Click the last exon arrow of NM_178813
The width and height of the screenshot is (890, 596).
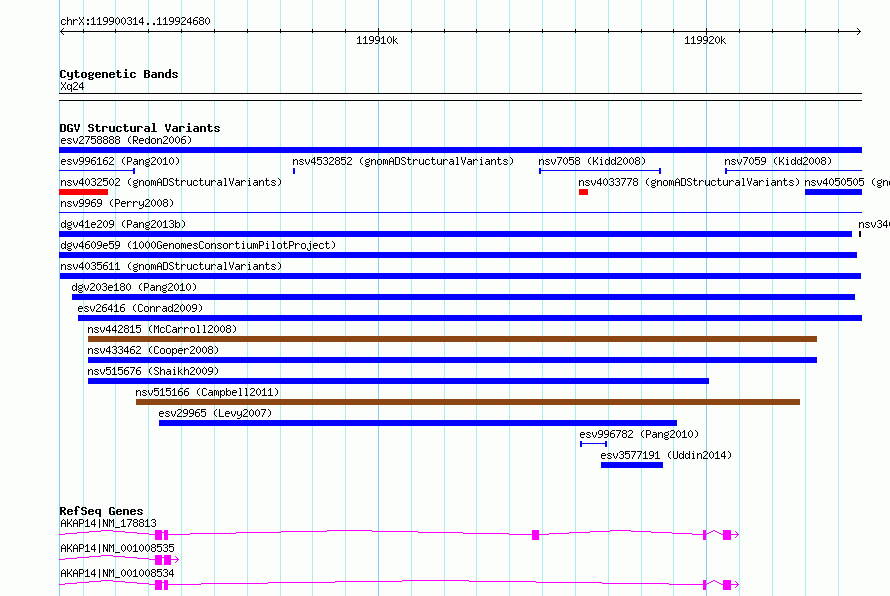[x=731, y=535]
